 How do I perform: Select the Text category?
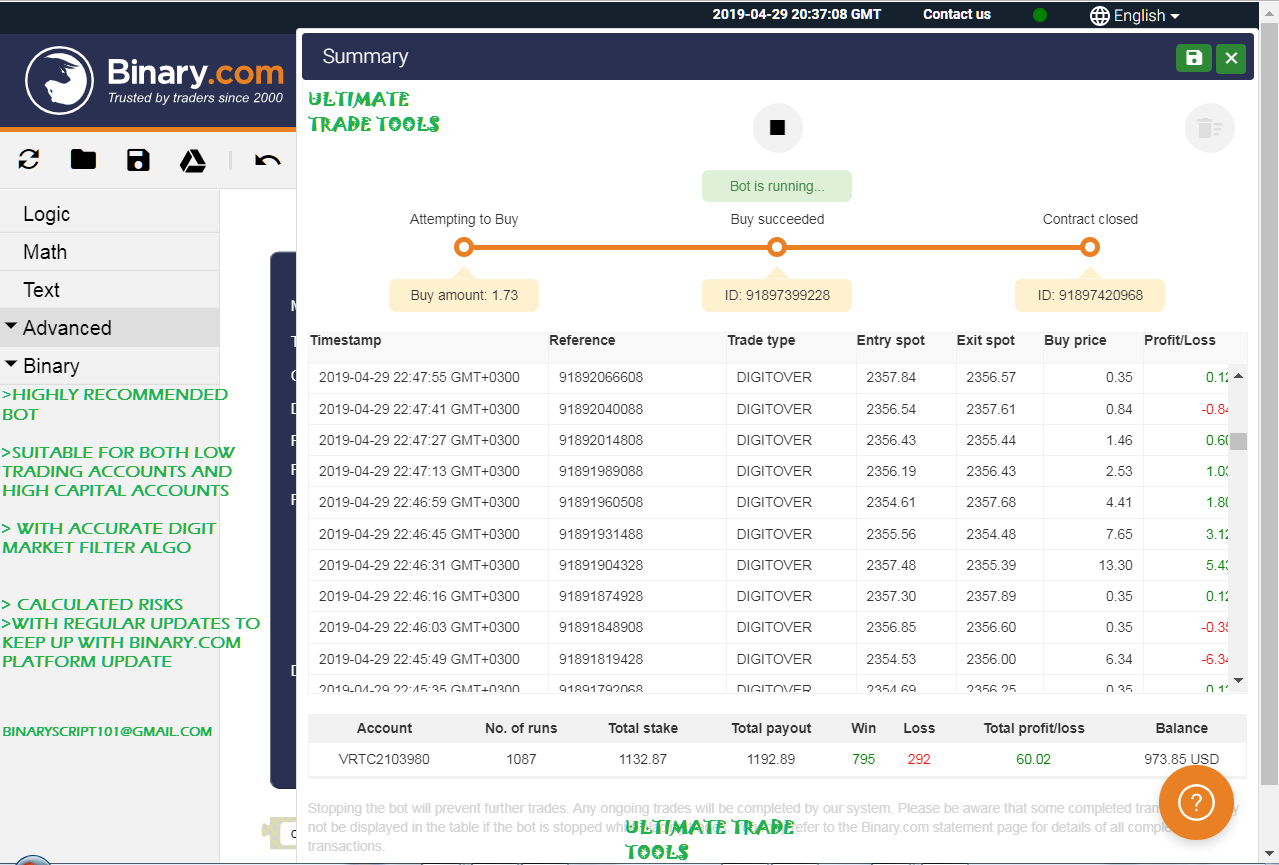coord(109,290)
